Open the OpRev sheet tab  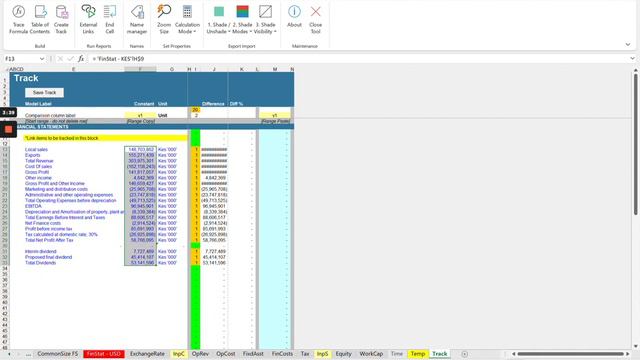point(200,354)
